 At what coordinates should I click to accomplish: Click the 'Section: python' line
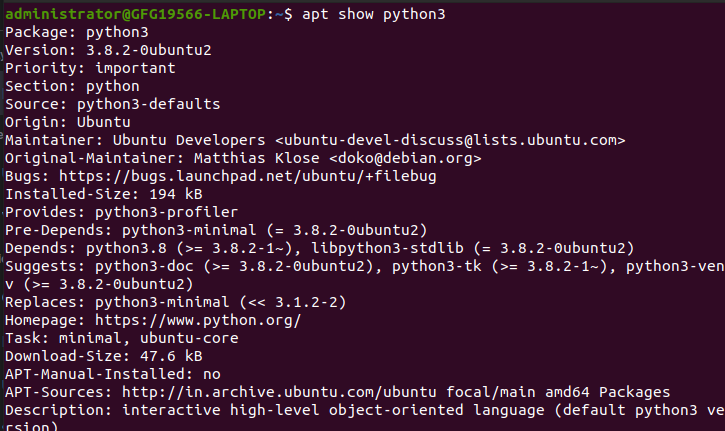click(72, 86)
